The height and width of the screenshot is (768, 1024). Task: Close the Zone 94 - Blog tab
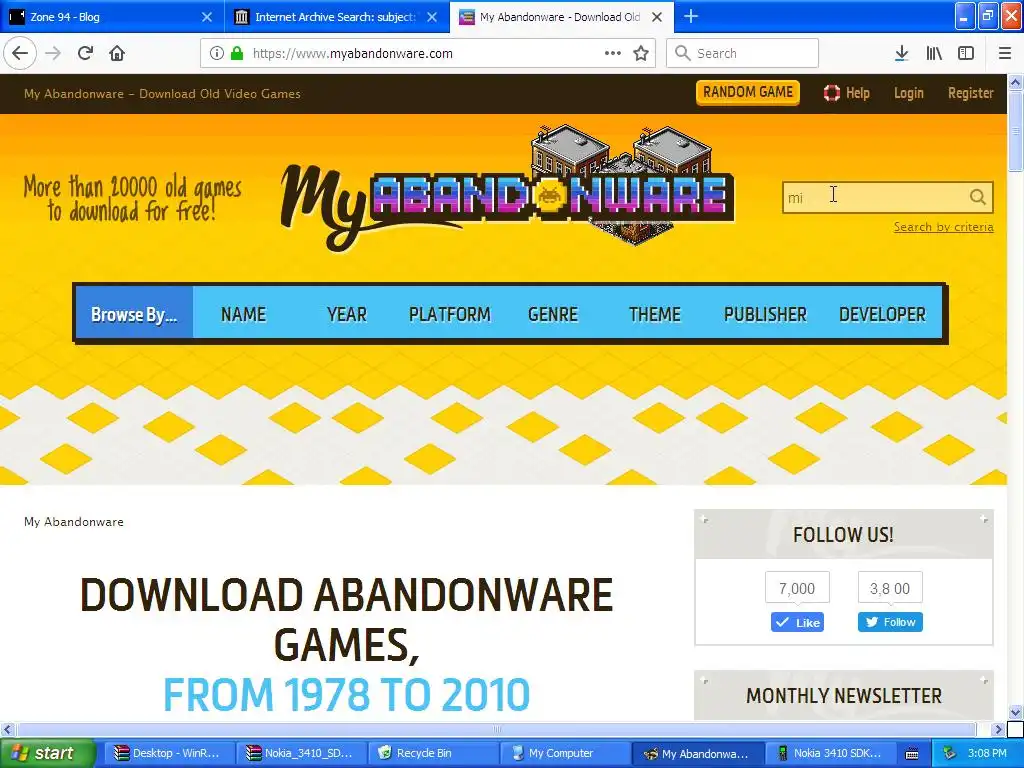click(206, 17)
